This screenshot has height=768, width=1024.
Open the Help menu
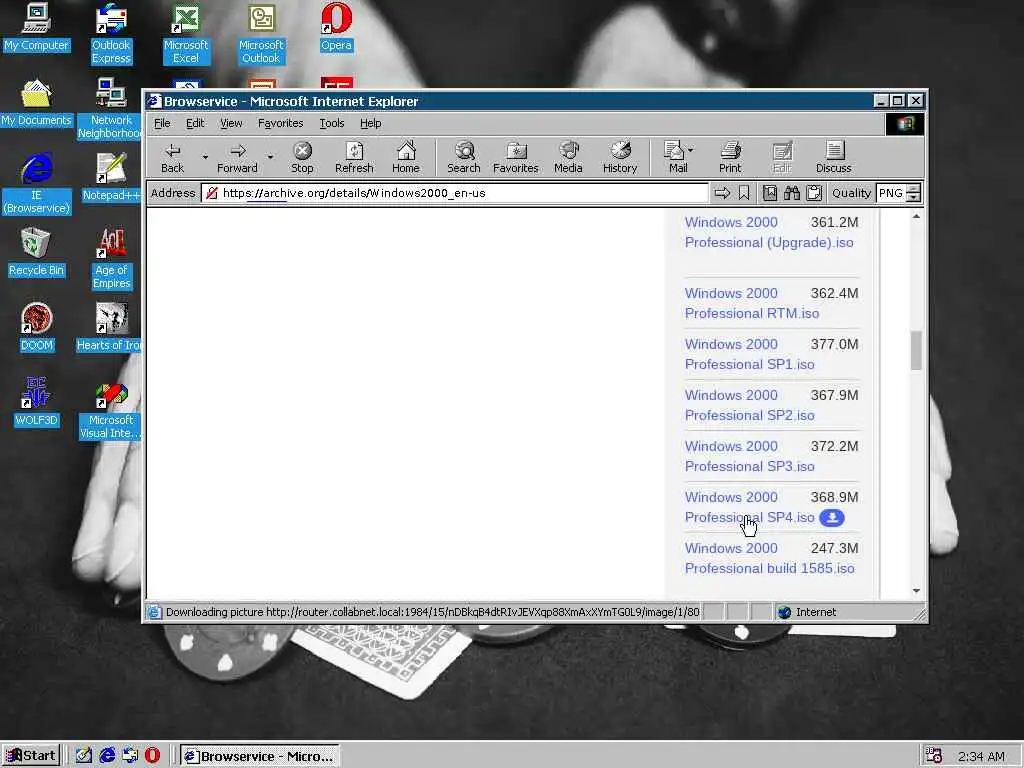click(370, 123)
